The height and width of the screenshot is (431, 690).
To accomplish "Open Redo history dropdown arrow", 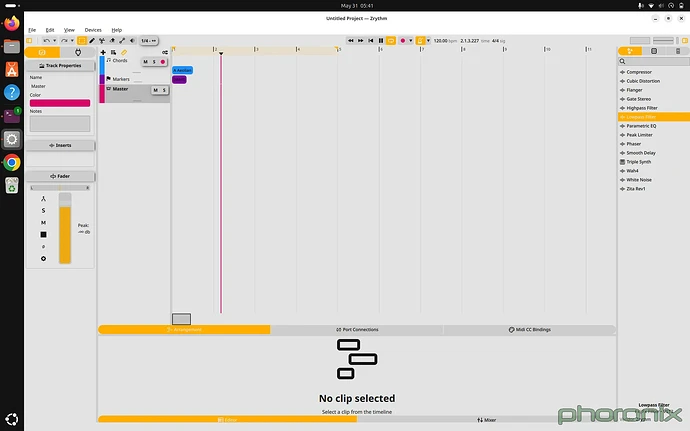I will click(x=72, y=41).
